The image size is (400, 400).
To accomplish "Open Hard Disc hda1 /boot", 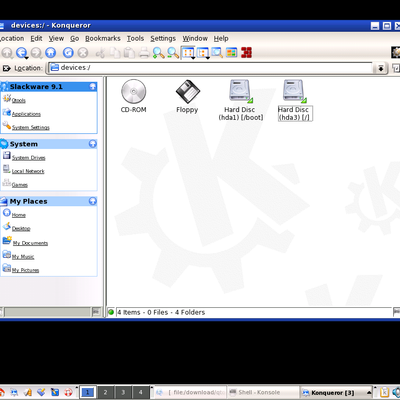I will coord(241,100).
